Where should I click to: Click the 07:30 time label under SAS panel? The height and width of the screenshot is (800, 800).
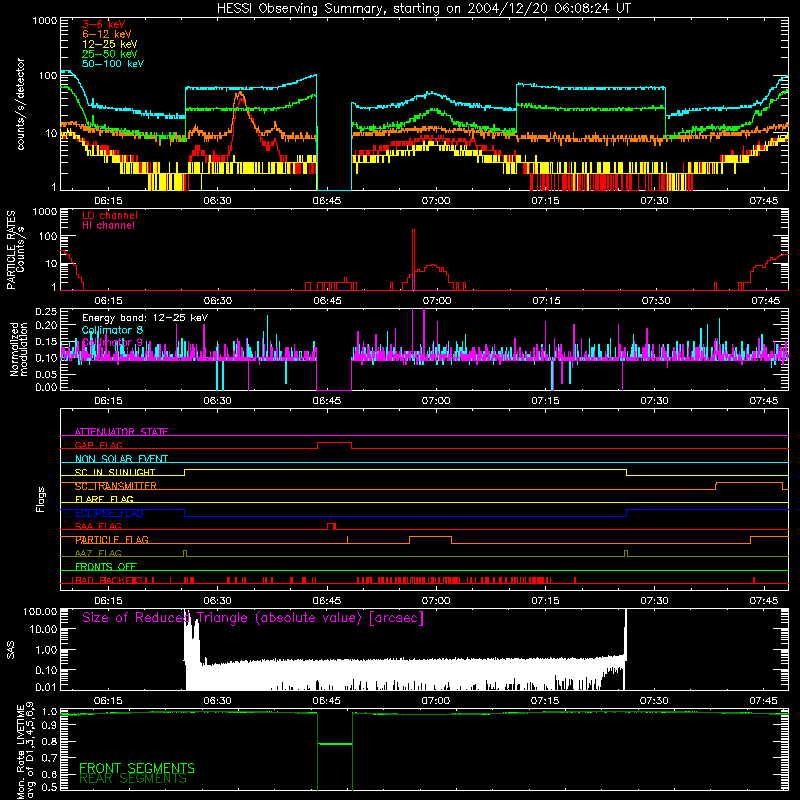click(654, 701)
